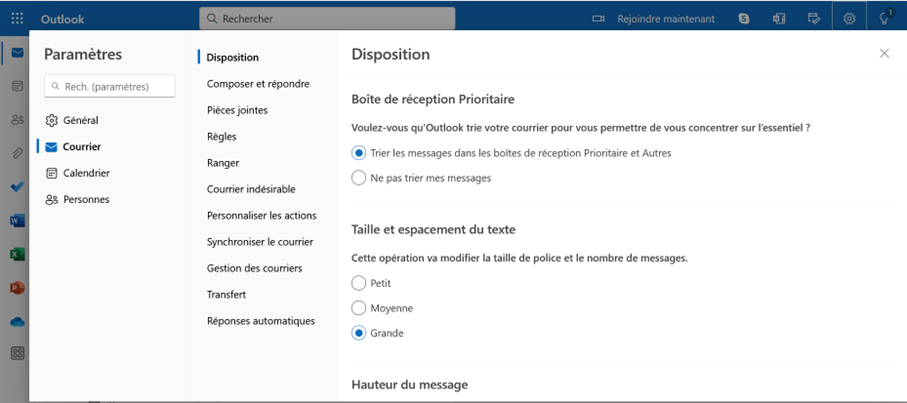The image size is (907, 403).
Task: Go to Composer et répondre settings
Action: tap(258, 84)
